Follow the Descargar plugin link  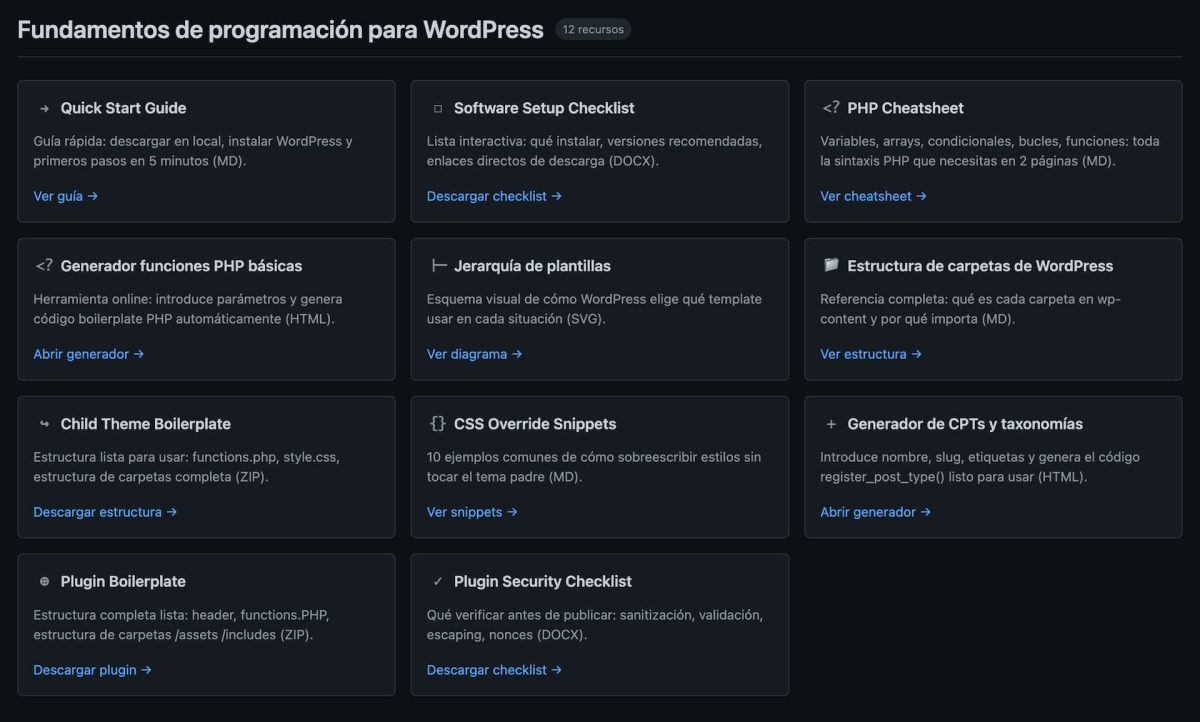tap(93, 669)
